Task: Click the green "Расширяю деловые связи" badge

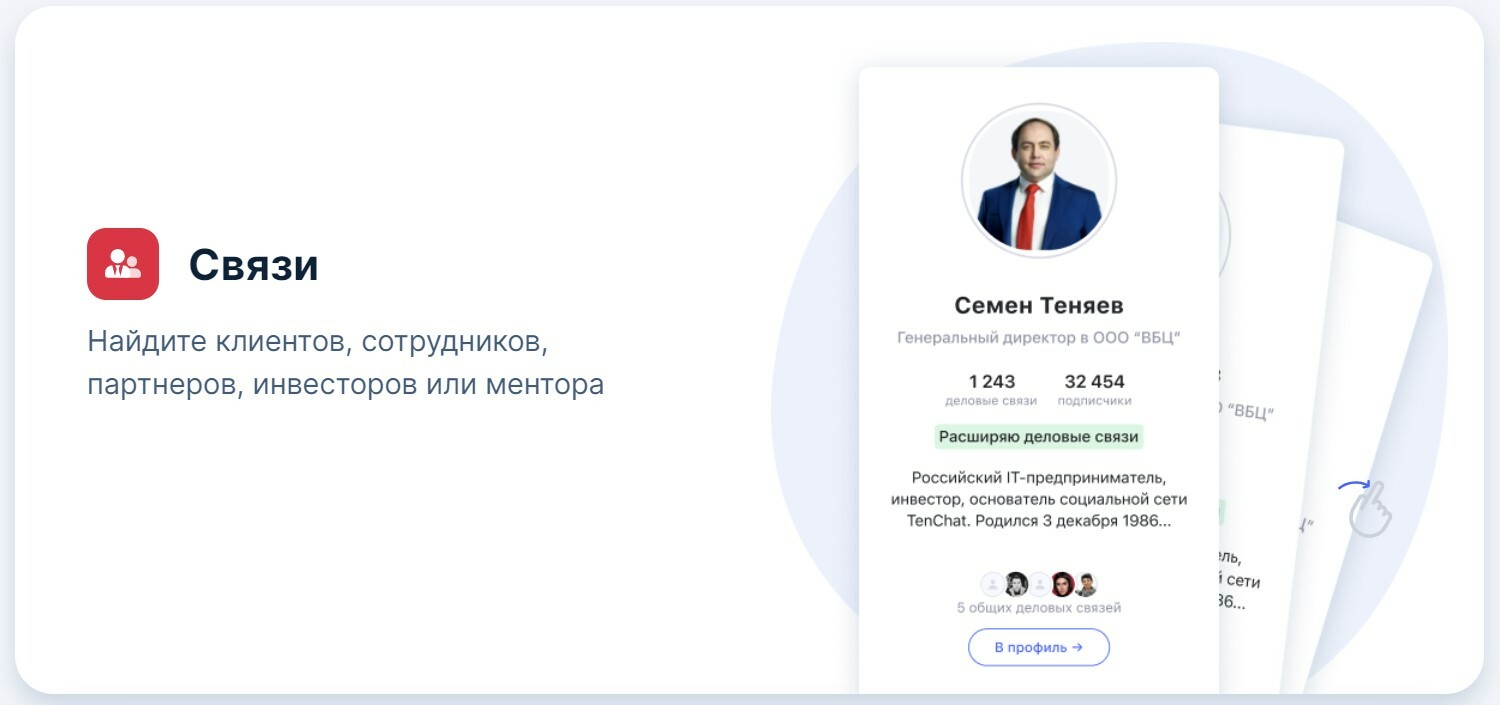Action: tap(1039, 437)
